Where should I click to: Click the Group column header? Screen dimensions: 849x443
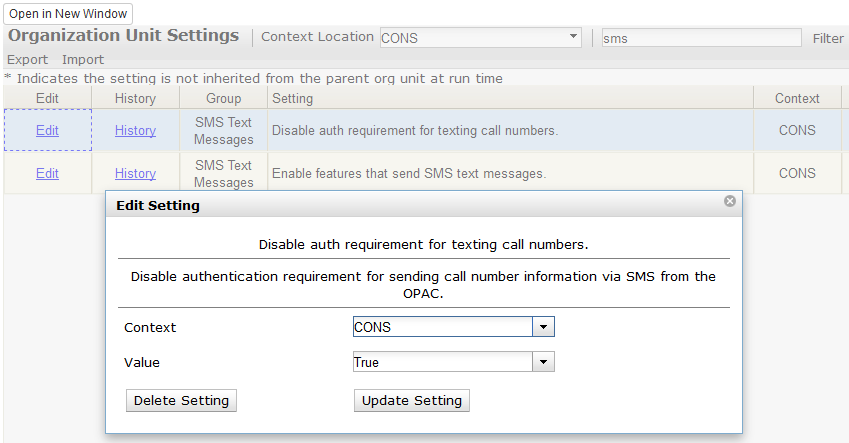point(224,98)
